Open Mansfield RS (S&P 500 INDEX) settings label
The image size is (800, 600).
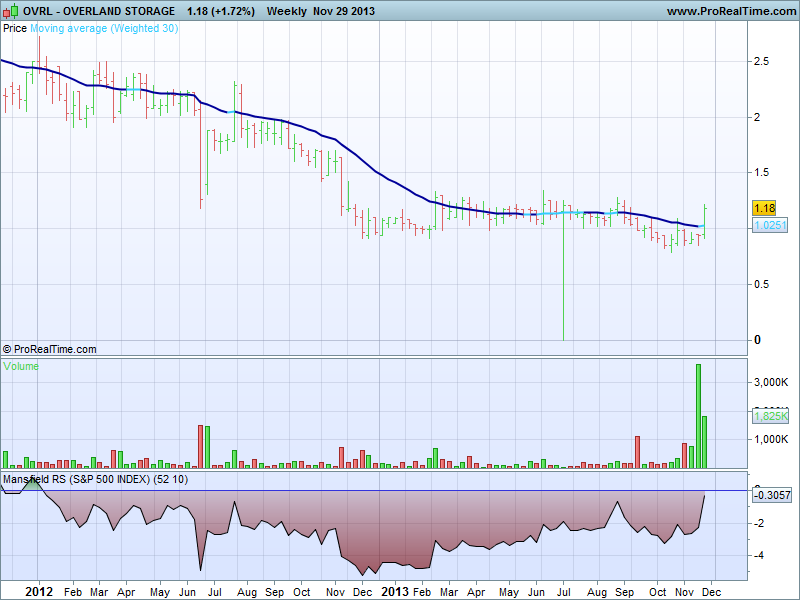click(95, 480)
